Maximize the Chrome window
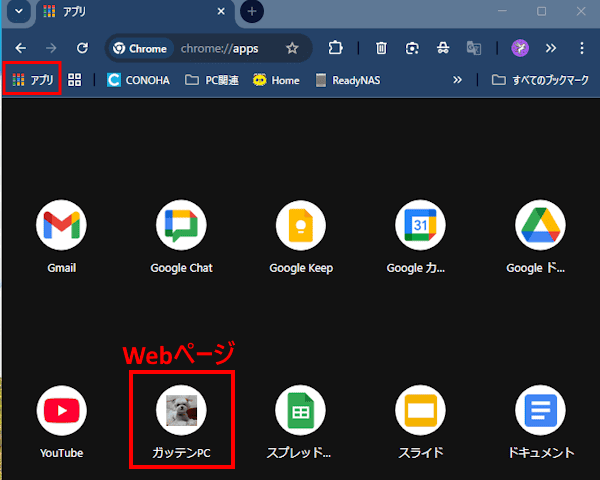This screenshot has width=600, height=480. tap(541, 11)
